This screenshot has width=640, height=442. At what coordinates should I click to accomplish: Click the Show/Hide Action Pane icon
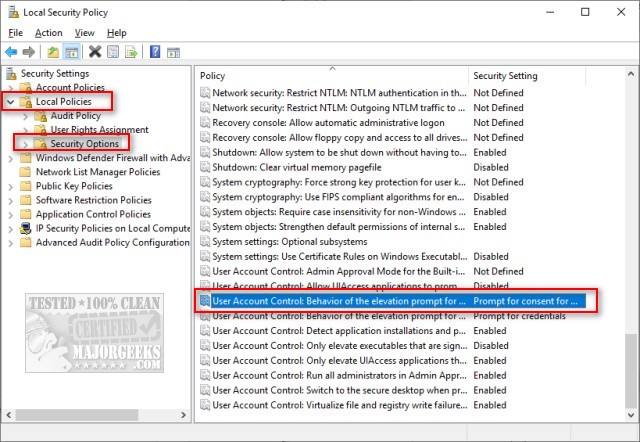[x=173, y=52]
